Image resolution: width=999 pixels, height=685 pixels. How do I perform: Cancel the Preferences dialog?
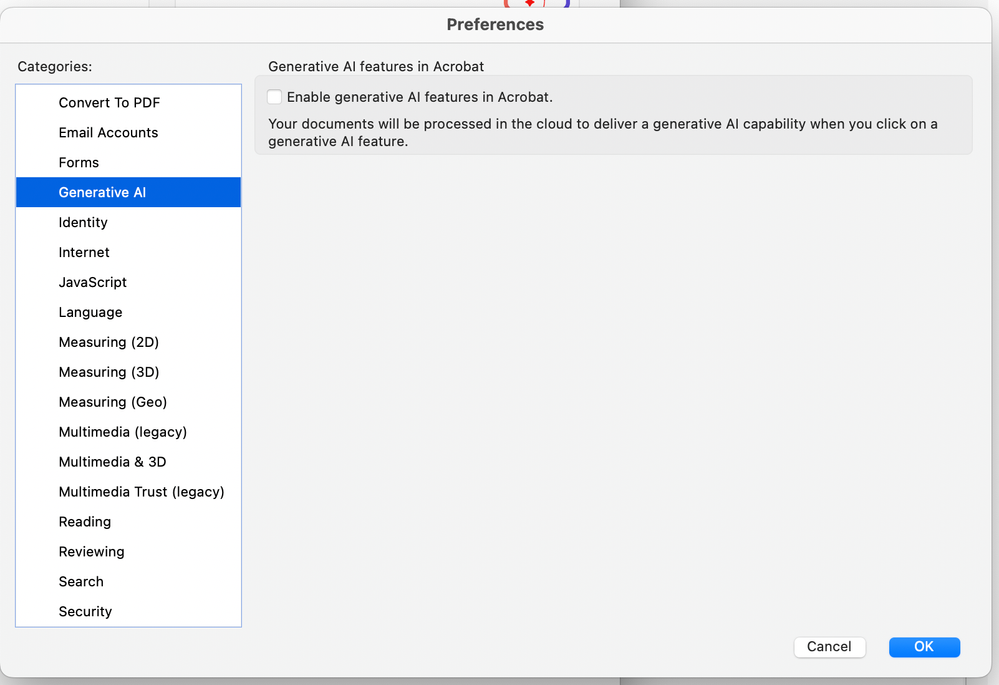(x=829, y=647)
